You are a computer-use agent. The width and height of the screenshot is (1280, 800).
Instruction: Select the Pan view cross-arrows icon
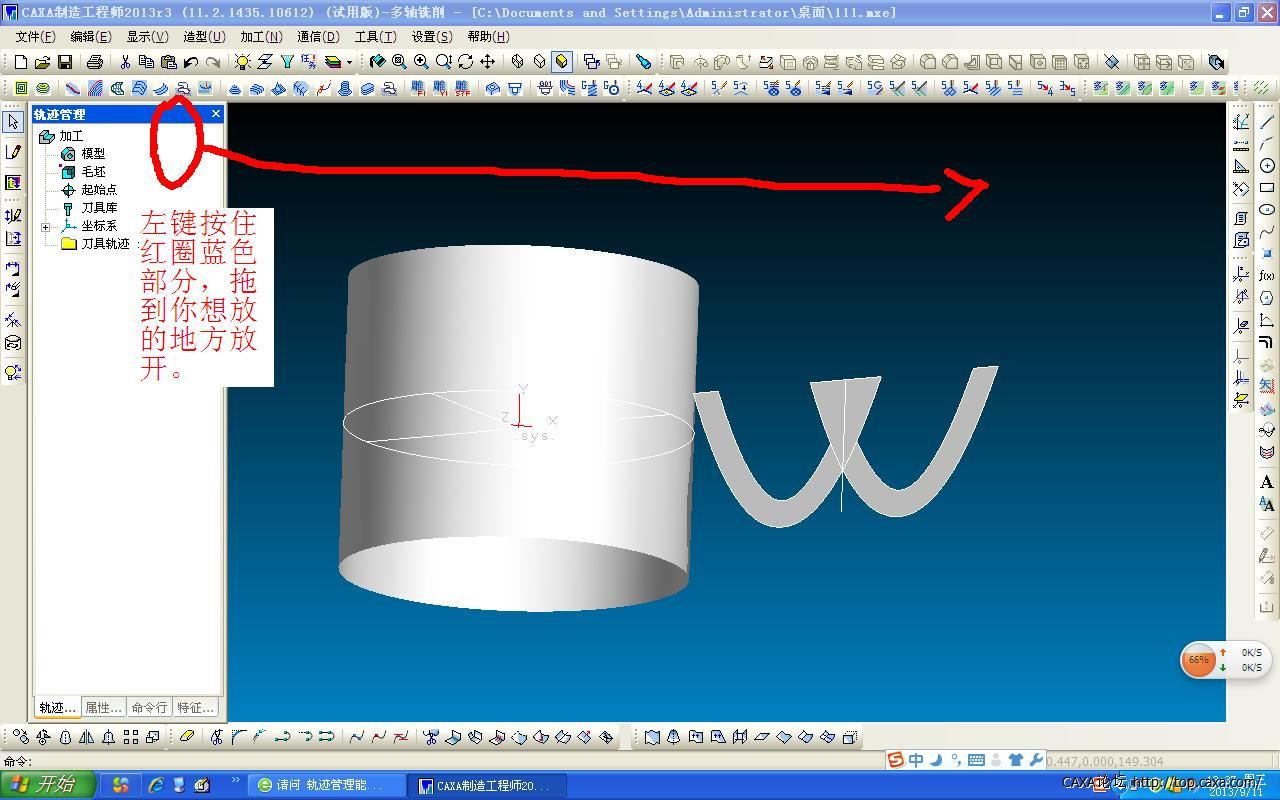(x=487, y=62)
